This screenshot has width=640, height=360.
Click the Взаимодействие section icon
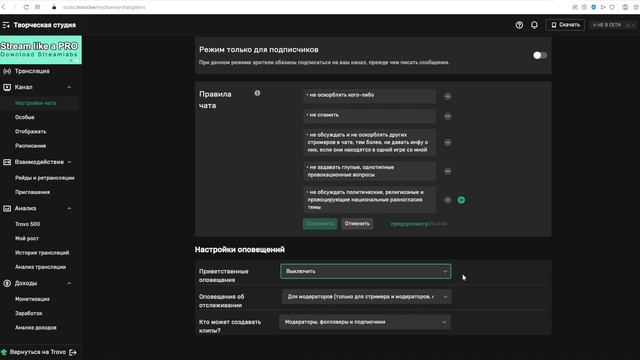(7, 162)
